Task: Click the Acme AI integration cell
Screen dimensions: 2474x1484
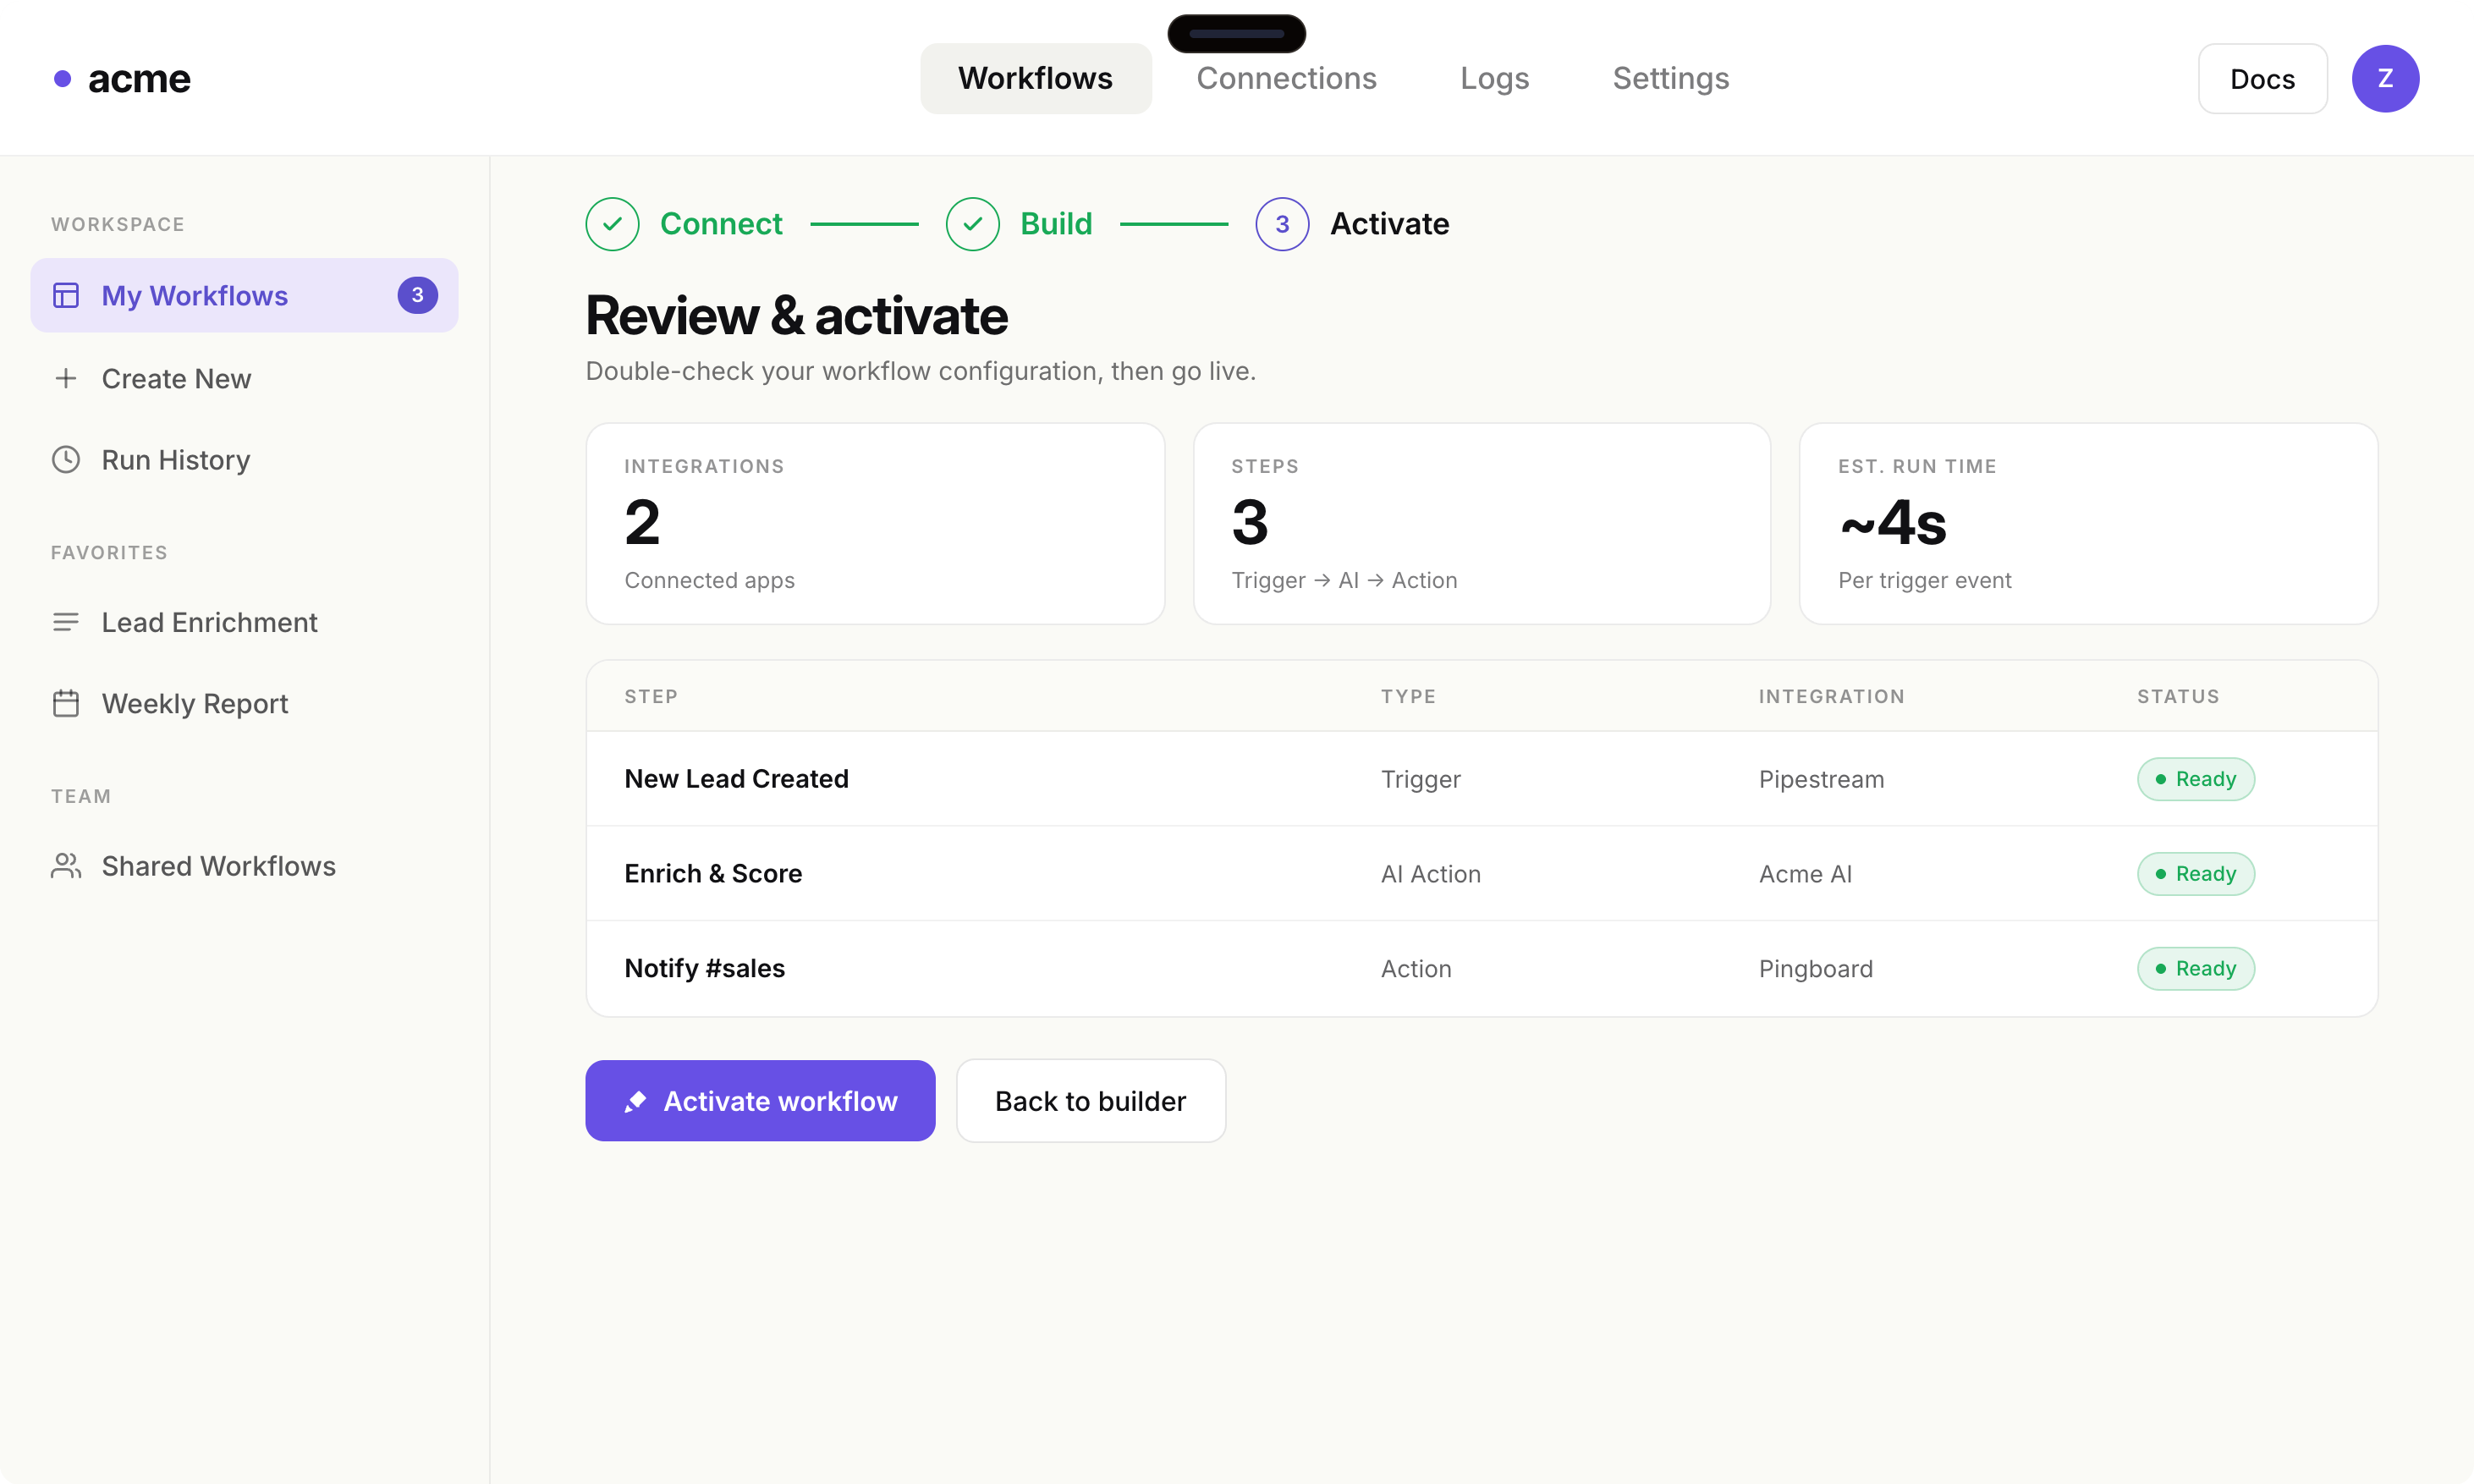Action: pyautogui.click(x=1805, y=874)
